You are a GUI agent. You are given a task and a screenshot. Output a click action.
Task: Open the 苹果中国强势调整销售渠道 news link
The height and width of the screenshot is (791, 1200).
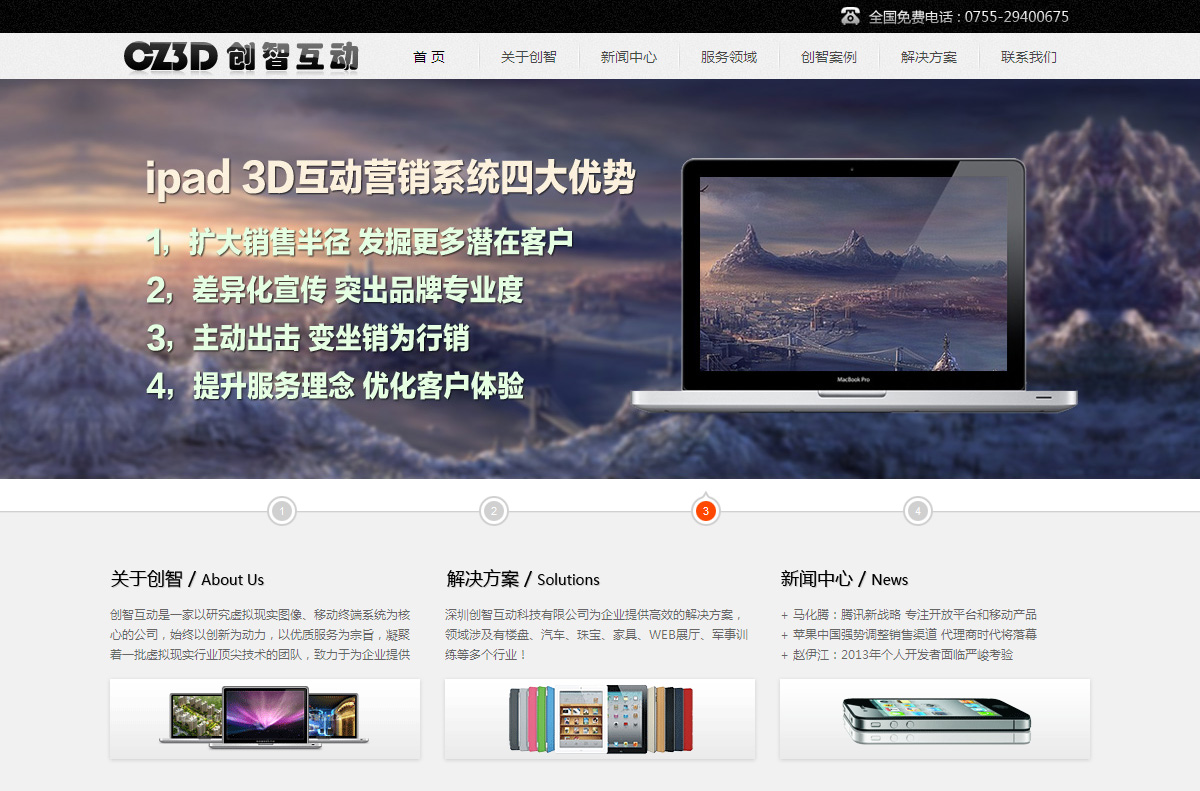tap(914, 634)
